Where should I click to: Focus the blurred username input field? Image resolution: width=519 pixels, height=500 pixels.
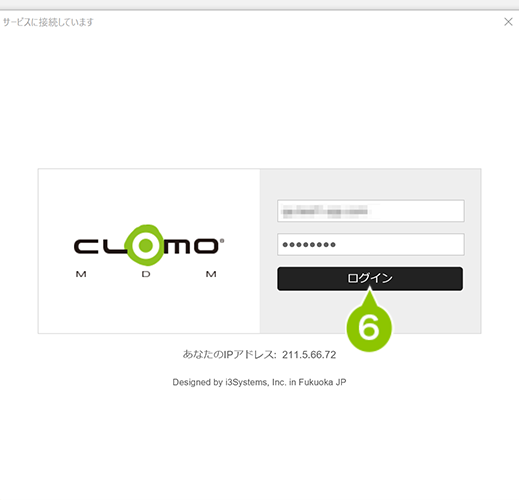pyautogui.click(x=371, y=211)
